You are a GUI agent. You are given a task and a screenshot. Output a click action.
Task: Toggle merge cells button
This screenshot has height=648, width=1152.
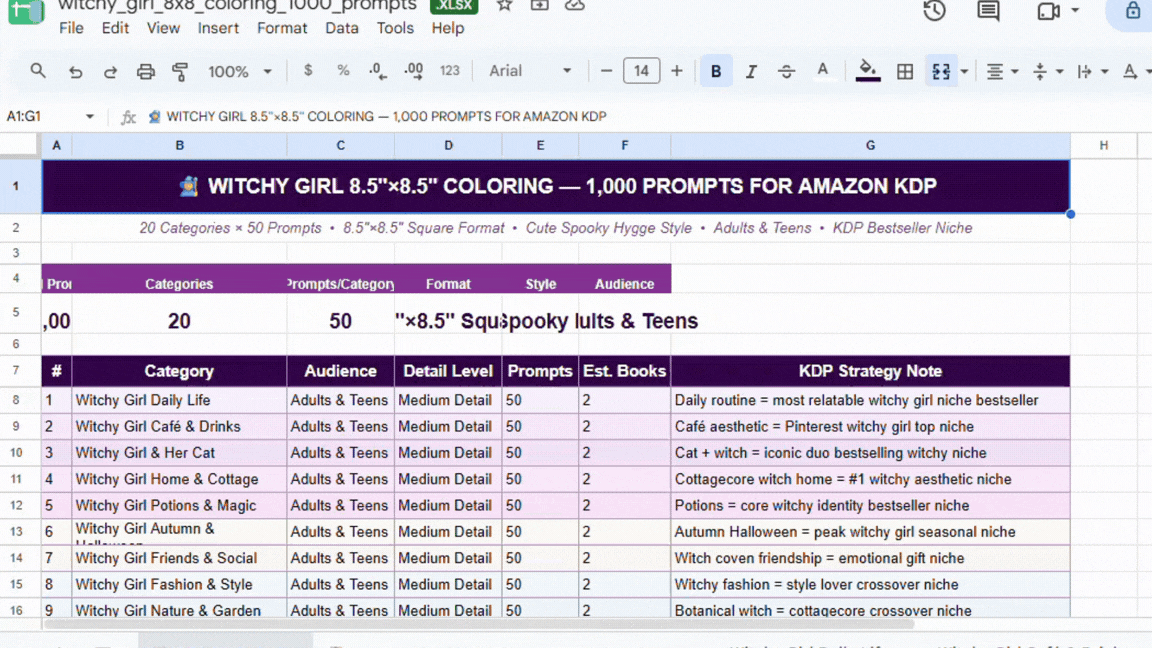coord(941,71)
